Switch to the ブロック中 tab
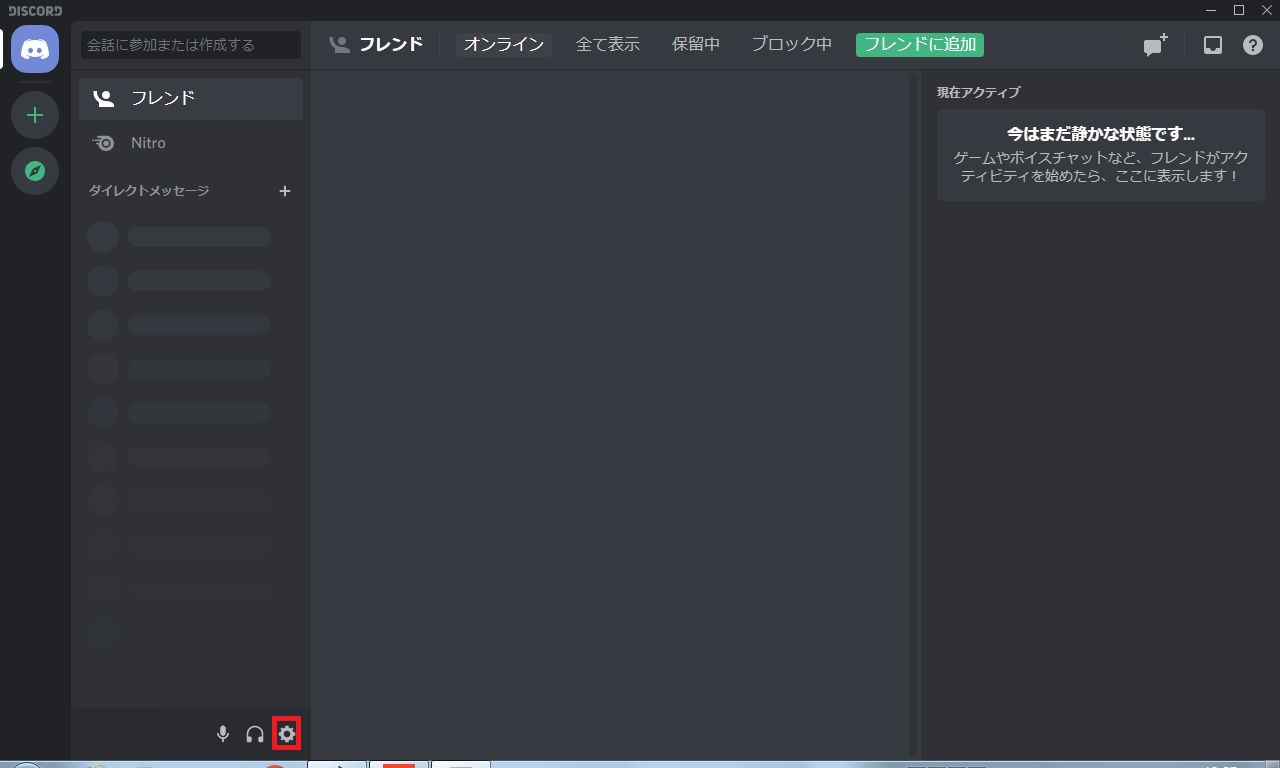Image resolution: width=1280 pixels, height=768 pixels. (792, 45)
